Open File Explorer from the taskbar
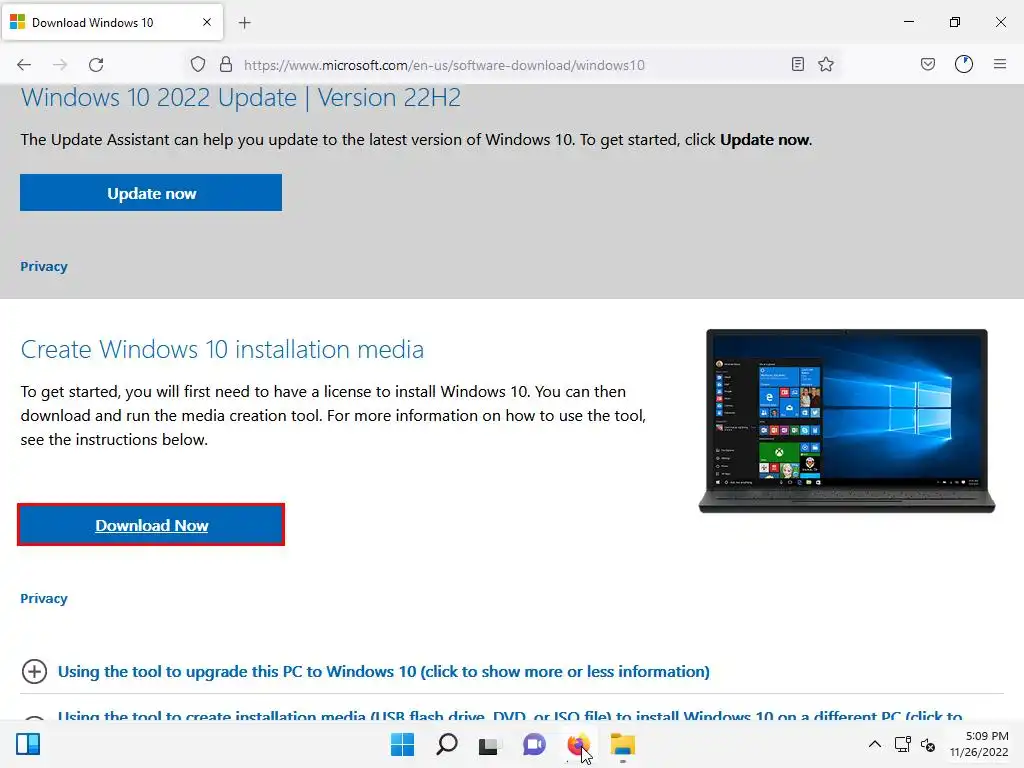This screenshot has width=1024, height=768. click(x=622, y=744)
